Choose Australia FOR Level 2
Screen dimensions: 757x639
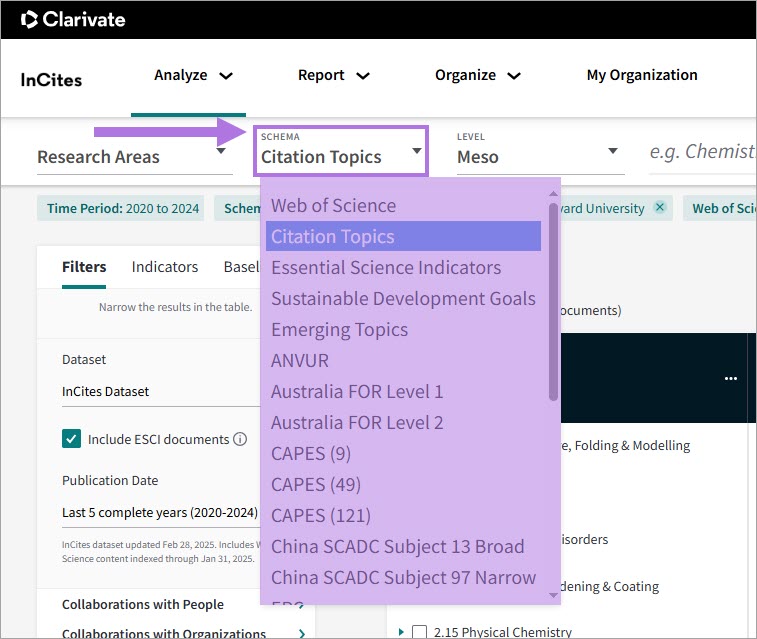[x=403, y=422]
